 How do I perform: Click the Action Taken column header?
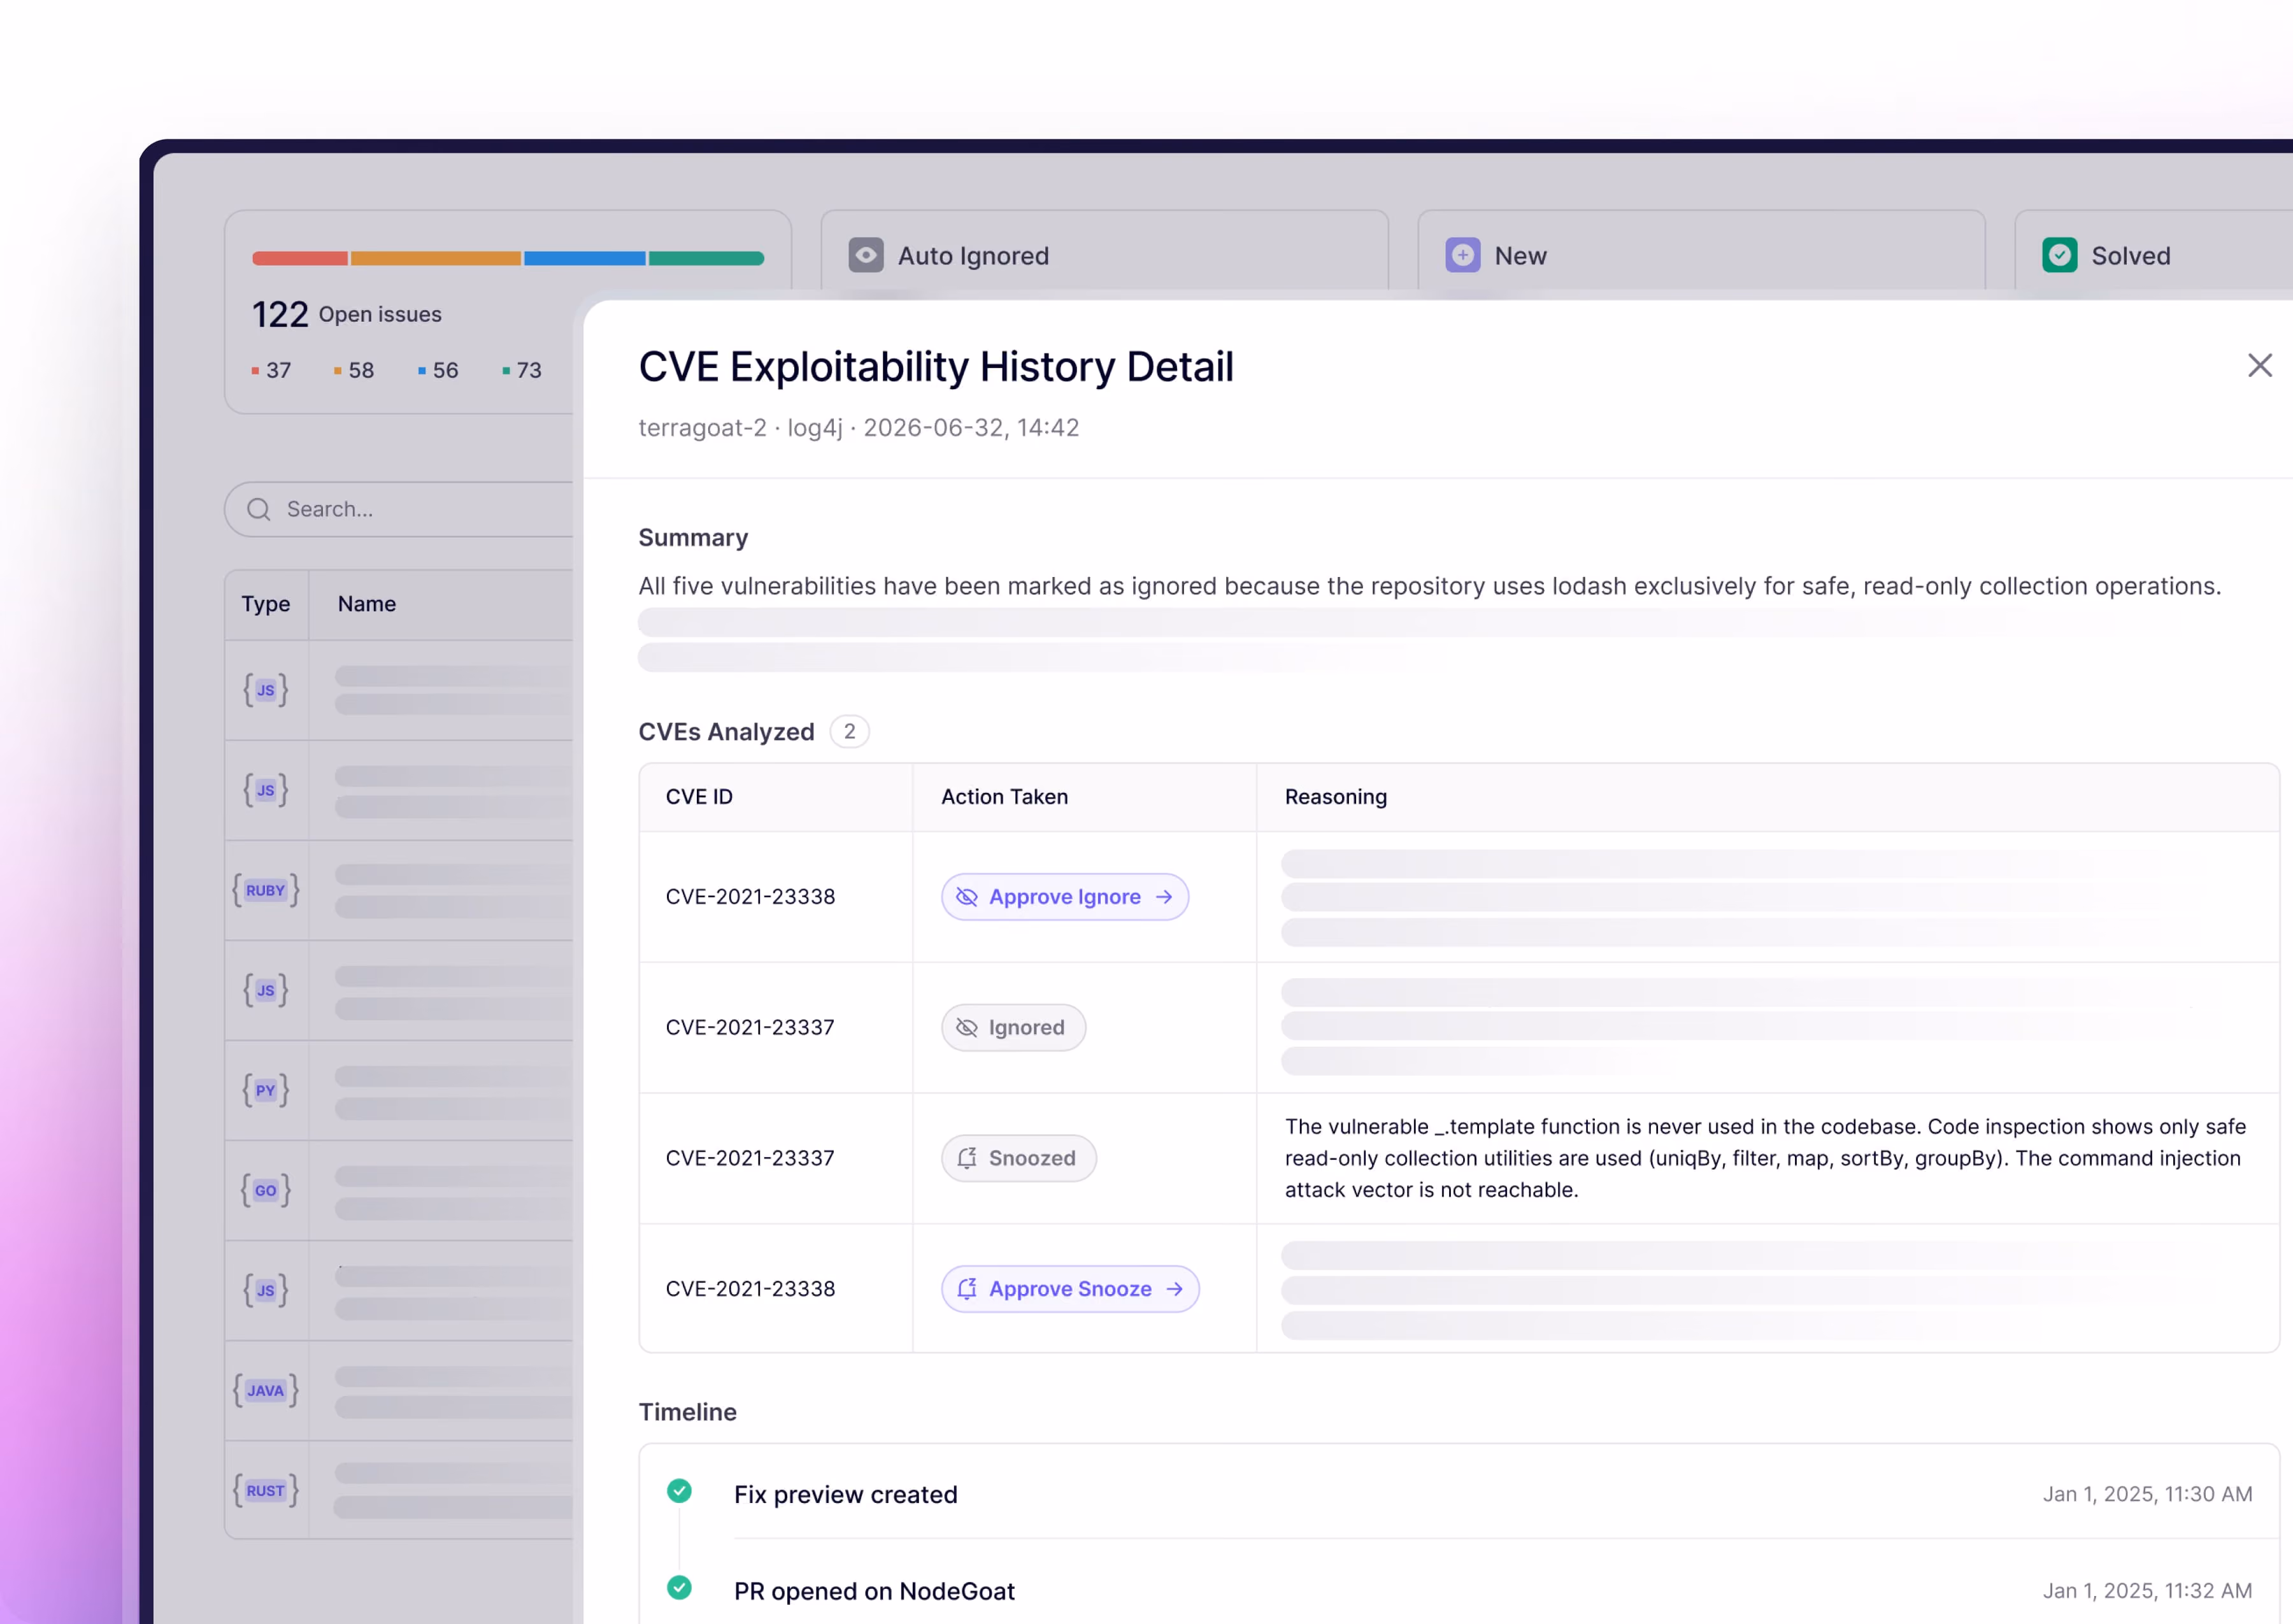tap(1004, 797)
